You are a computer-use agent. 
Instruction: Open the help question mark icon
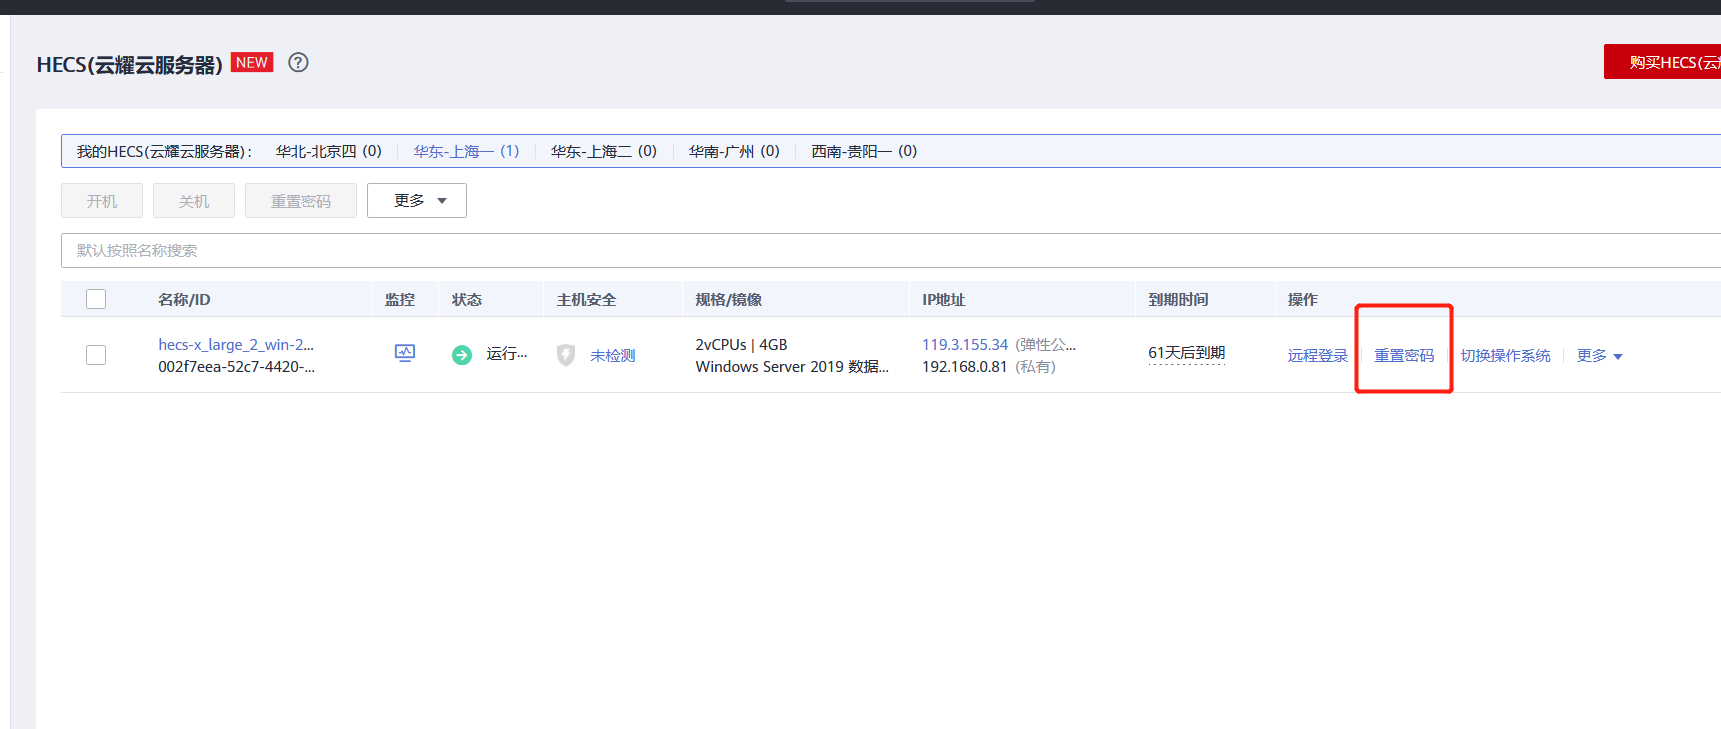tap(298, 62)
